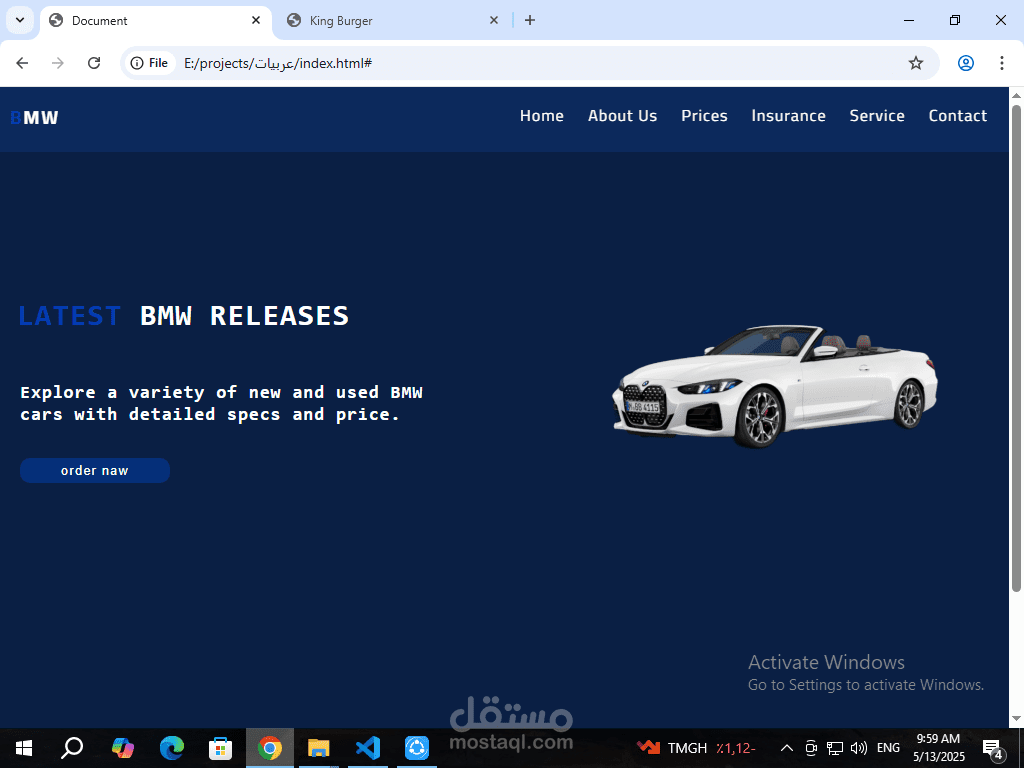
Task: Click the back navigation arrow
Action: [22, 62]
